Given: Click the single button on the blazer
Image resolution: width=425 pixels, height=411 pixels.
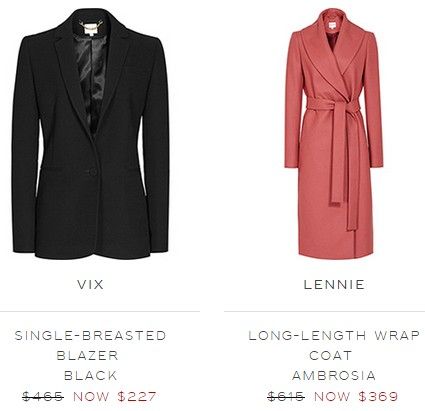Looking at the screenshot, I should [x=92, y=172].
